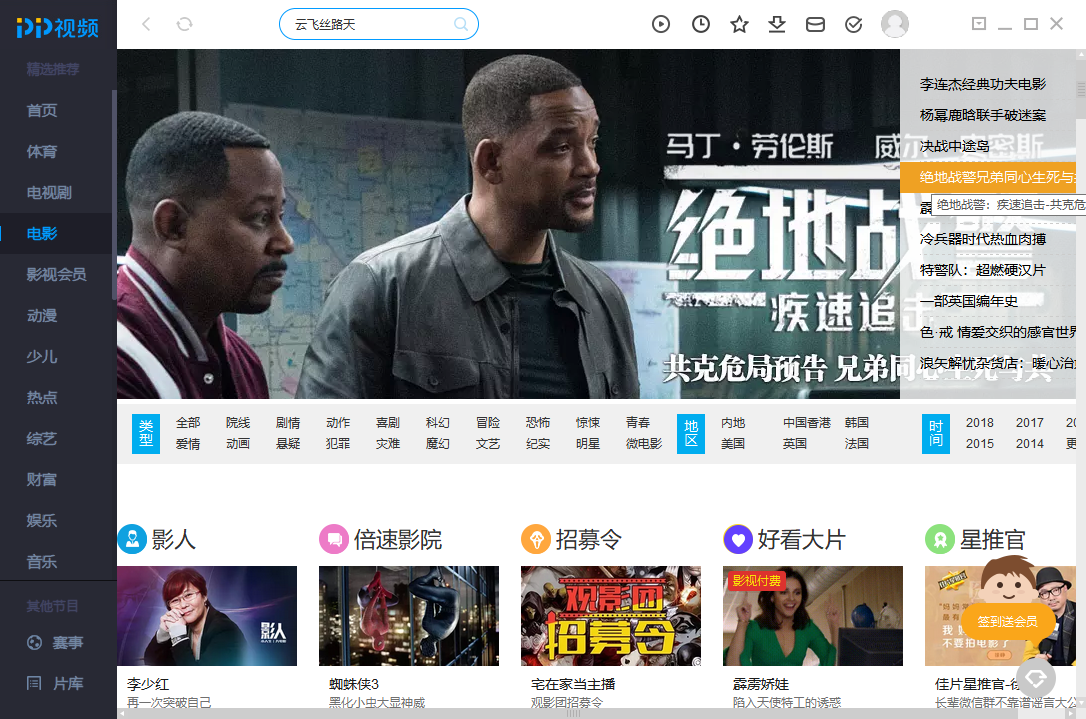Filter by genre 科幻

click(x=438, y=423)
